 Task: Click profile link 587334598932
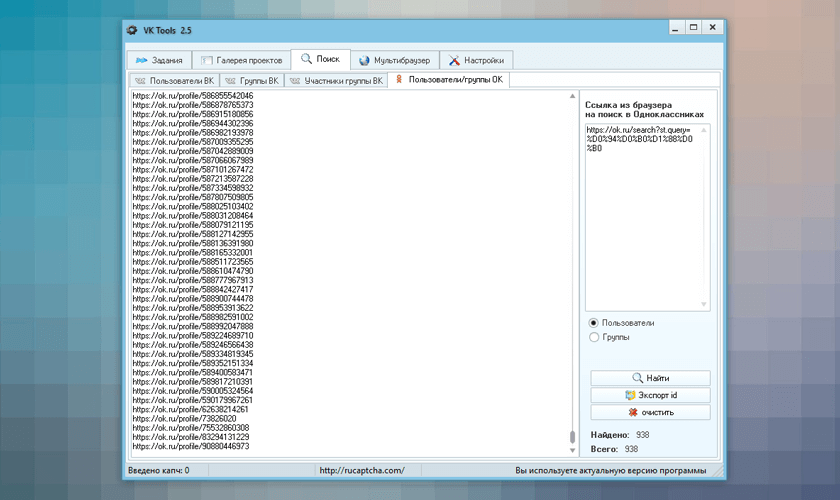tap(193, 188)
